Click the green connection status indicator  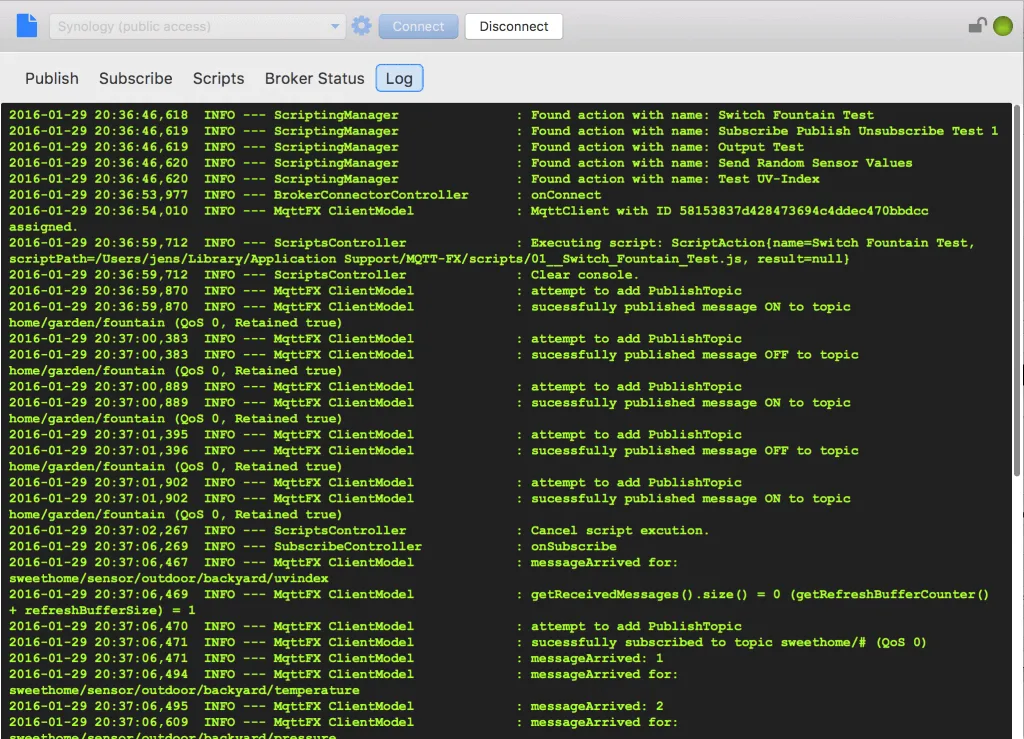1002,26
